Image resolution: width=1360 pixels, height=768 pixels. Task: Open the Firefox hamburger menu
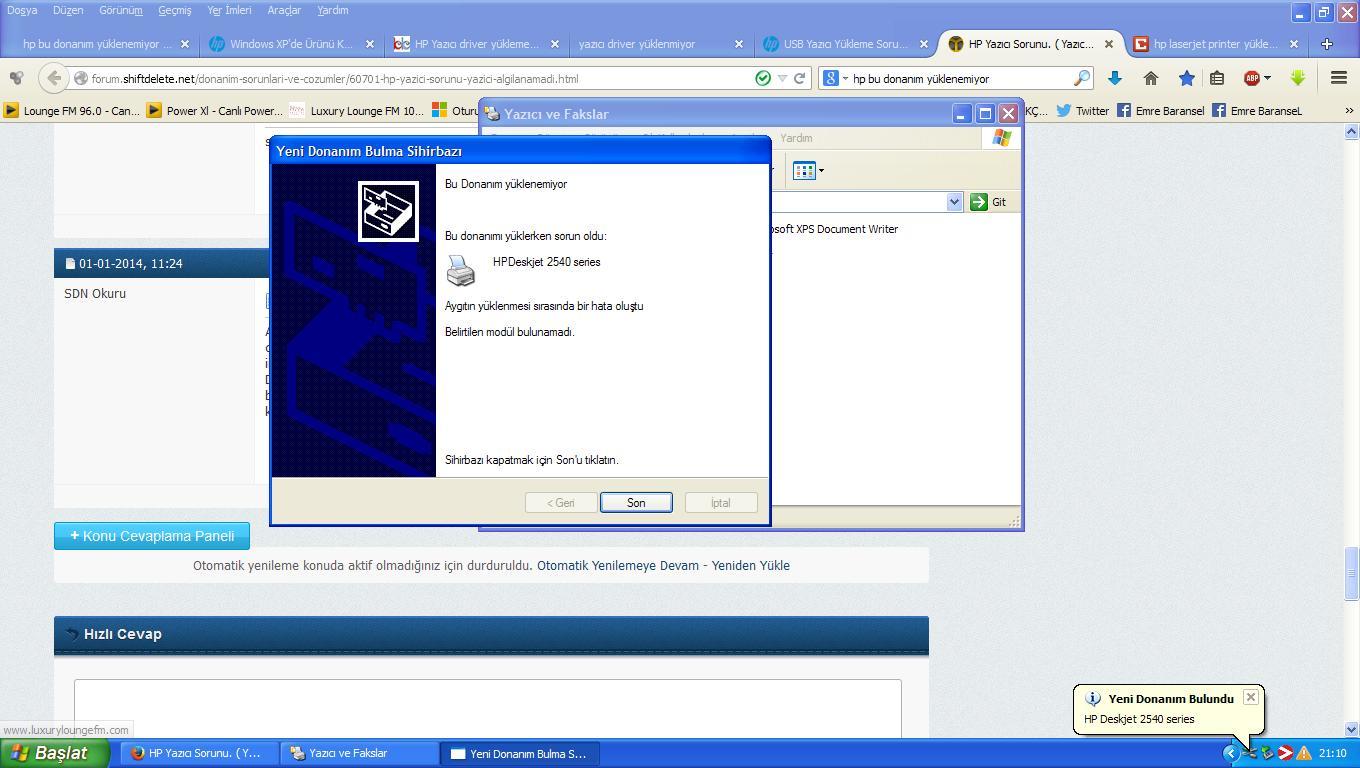click(x=1339, y=78)
